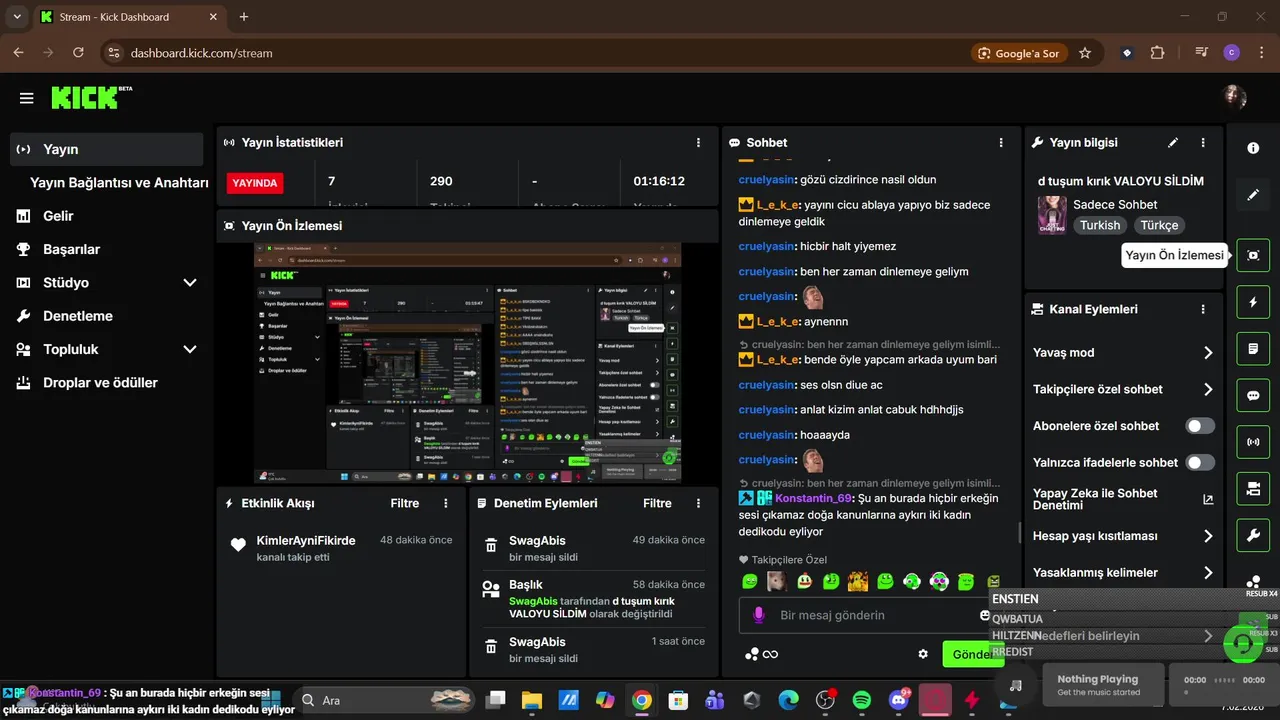Edit stream info with pencil icon in Yayın bilgisi
This screenshot has width=1280, height=720.
pos(1173,143)
